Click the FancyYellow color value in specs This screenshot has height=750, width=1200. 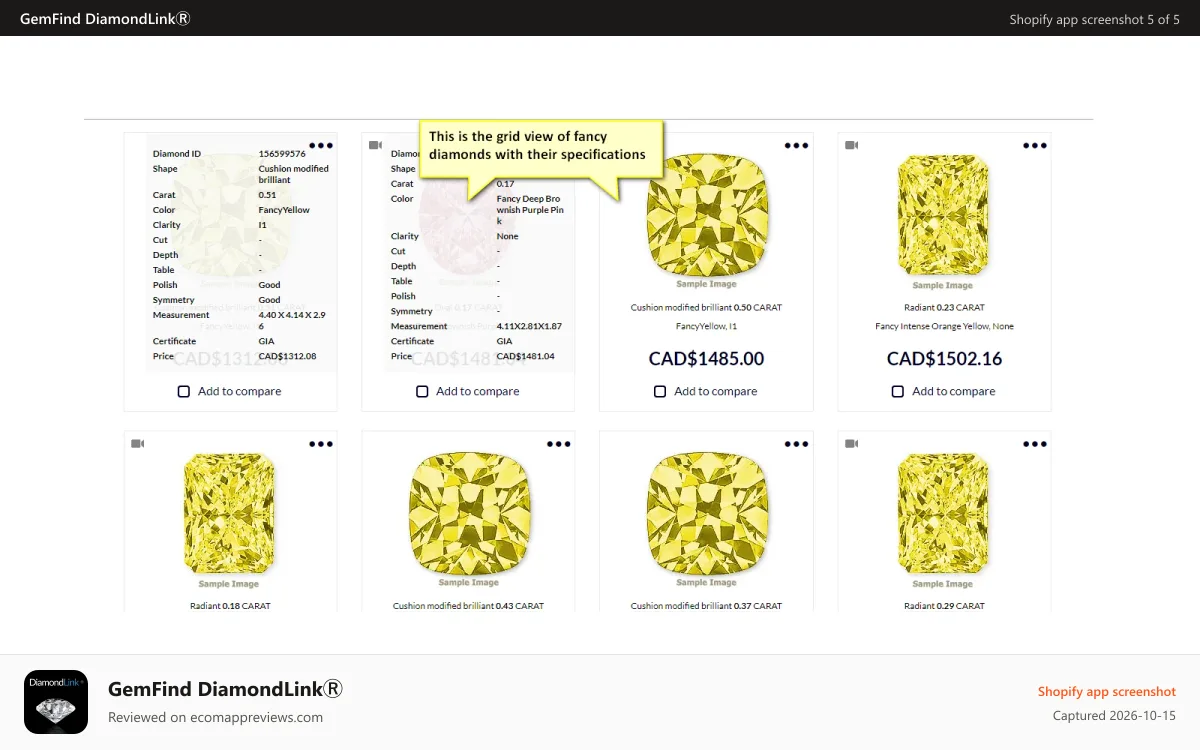284,210
